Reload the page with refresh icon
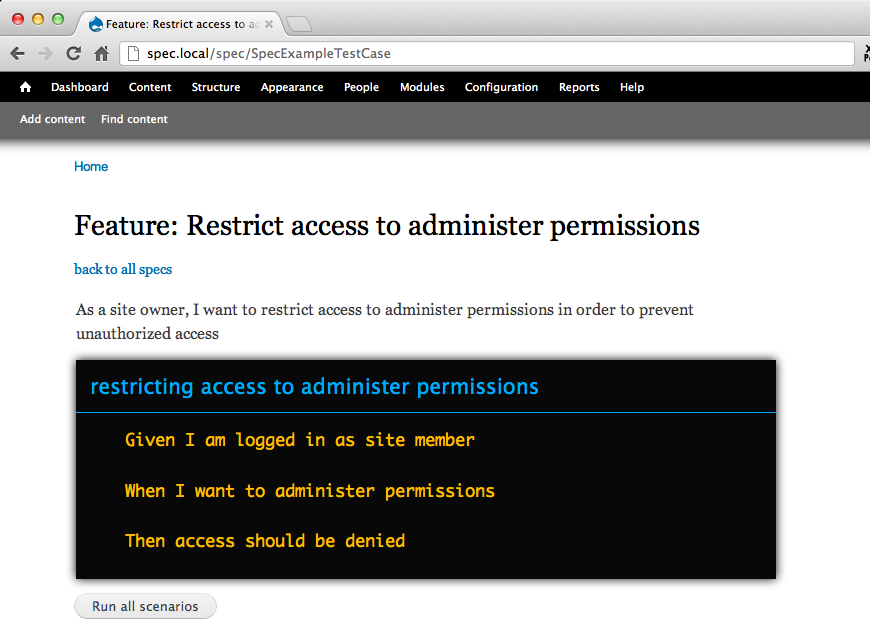Viewport: 870px width, 636px height. [x=73, y=54]
